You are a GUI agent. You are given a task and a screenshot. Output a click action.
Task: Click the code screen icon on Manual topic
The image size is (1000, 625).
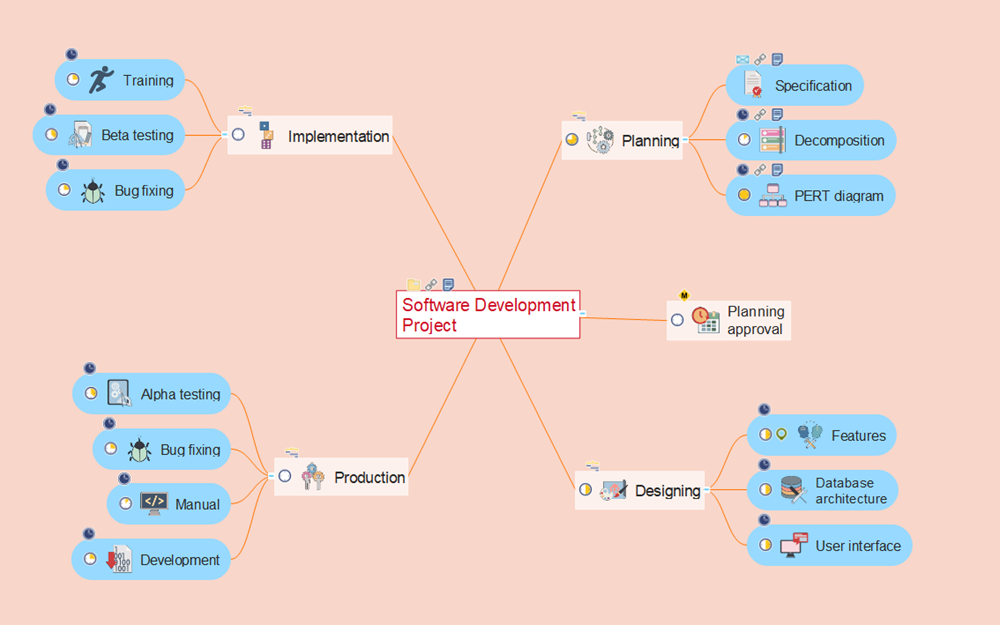coord(153,503)
